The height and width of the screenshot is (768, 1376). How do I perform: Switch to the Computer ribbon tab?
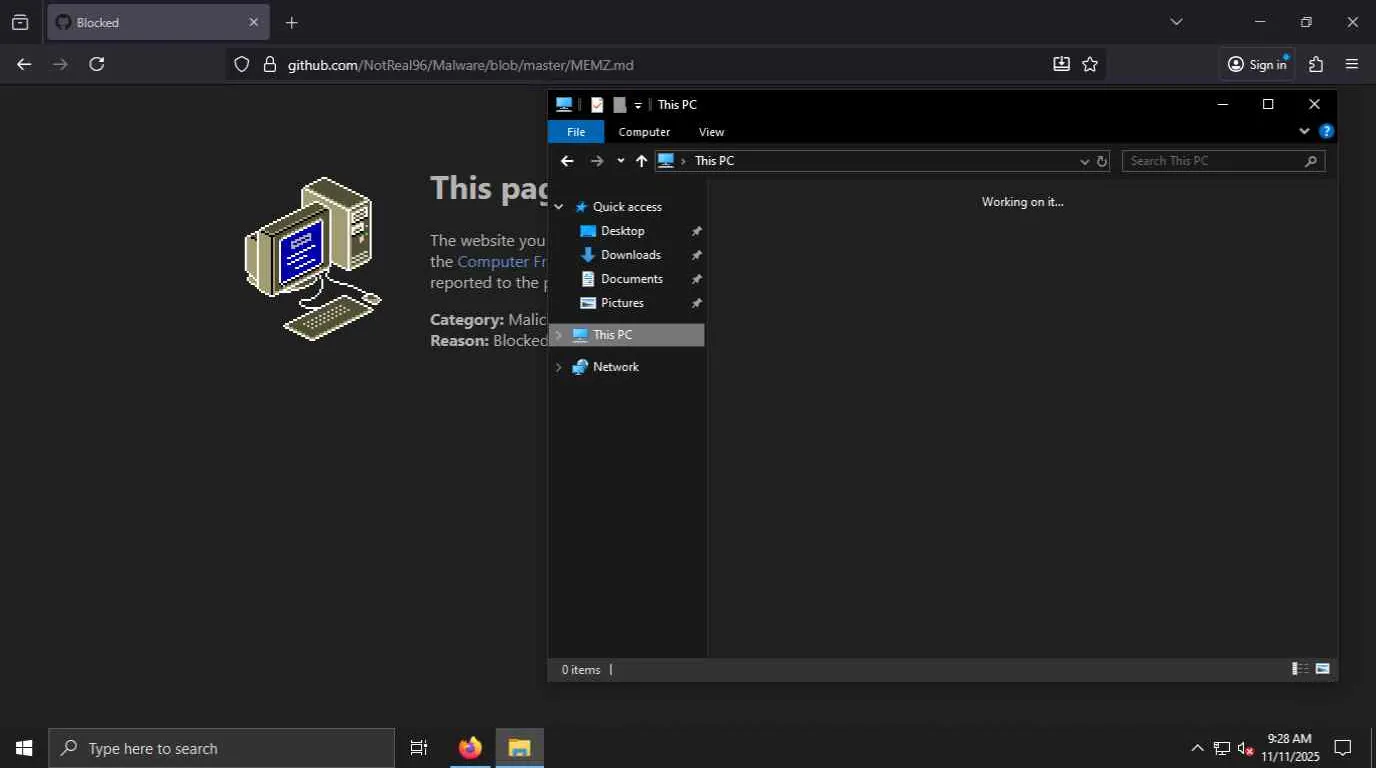point(644,132)
